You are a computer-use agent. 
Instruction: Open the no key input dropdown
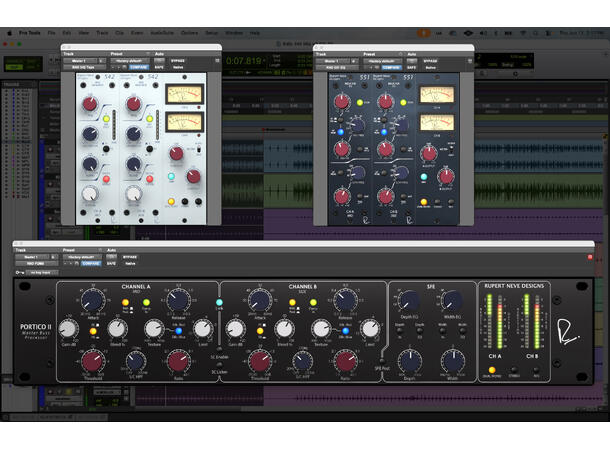click(41, 273)
